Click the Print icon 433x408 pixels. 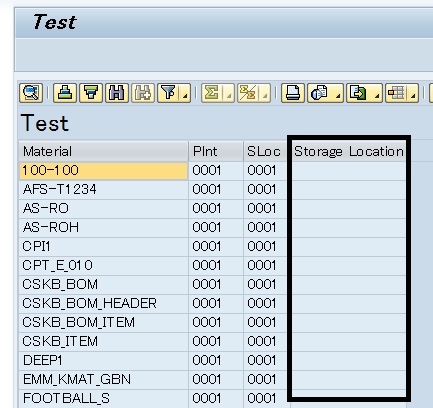(293, 93)
